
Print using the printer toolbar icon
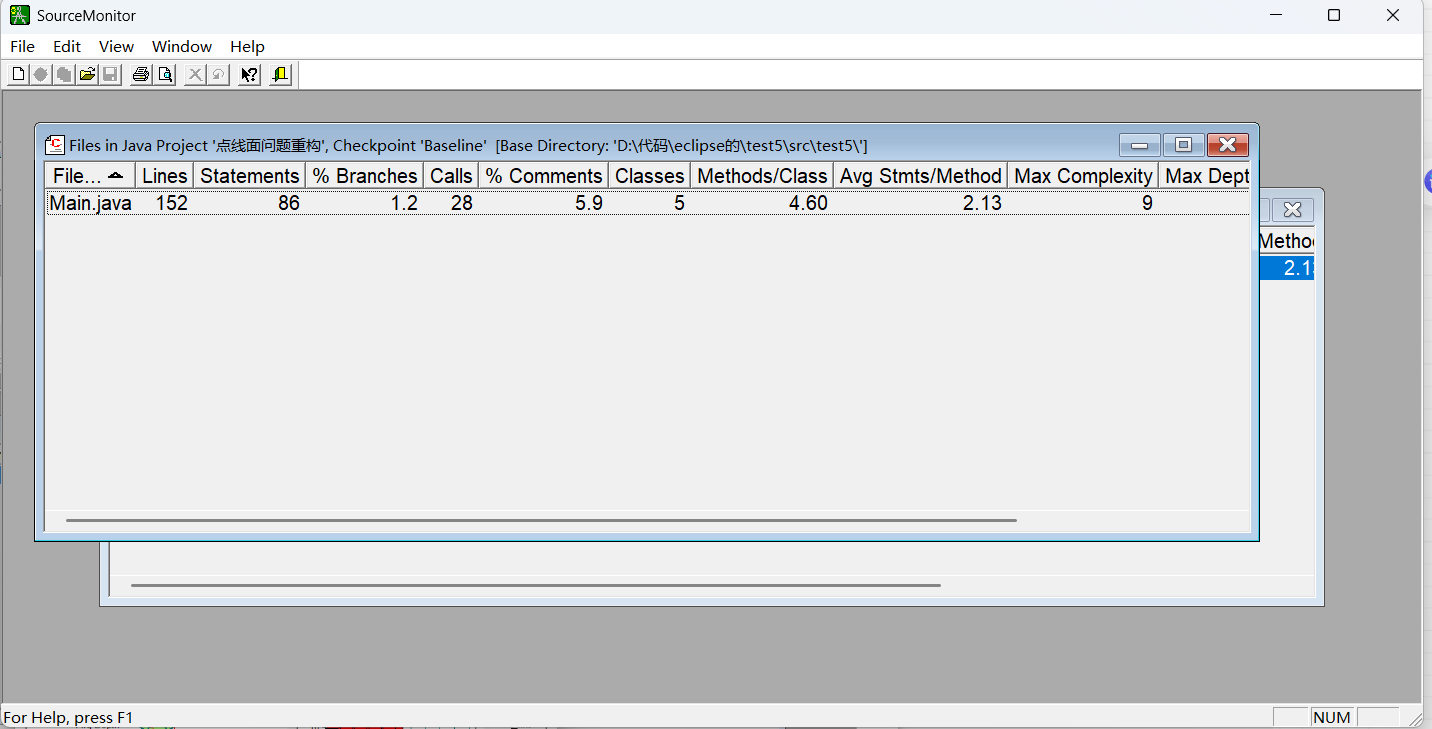(141, 75)
